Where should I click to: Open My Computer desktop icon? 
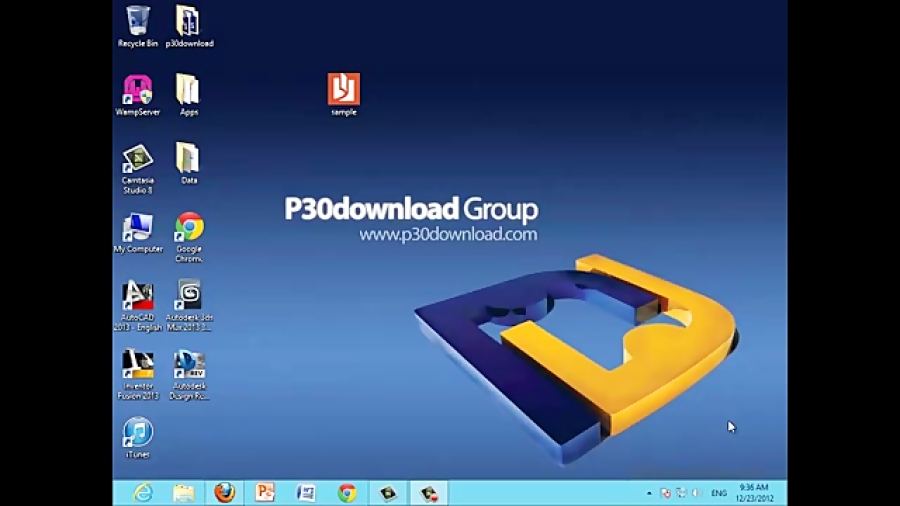138,233
